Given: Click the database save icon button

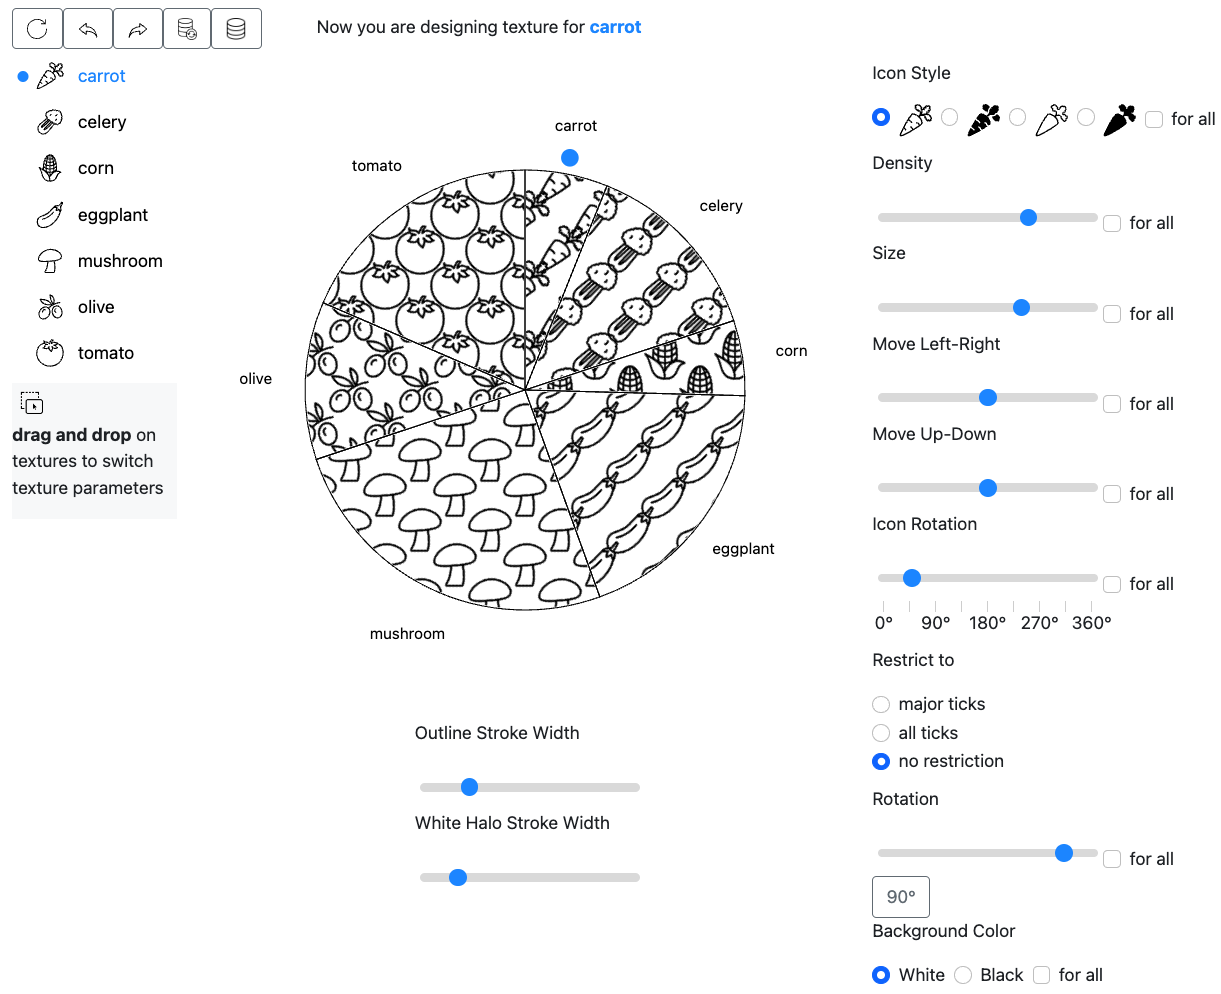Looking at the screenshot, I should coord(236,29).
